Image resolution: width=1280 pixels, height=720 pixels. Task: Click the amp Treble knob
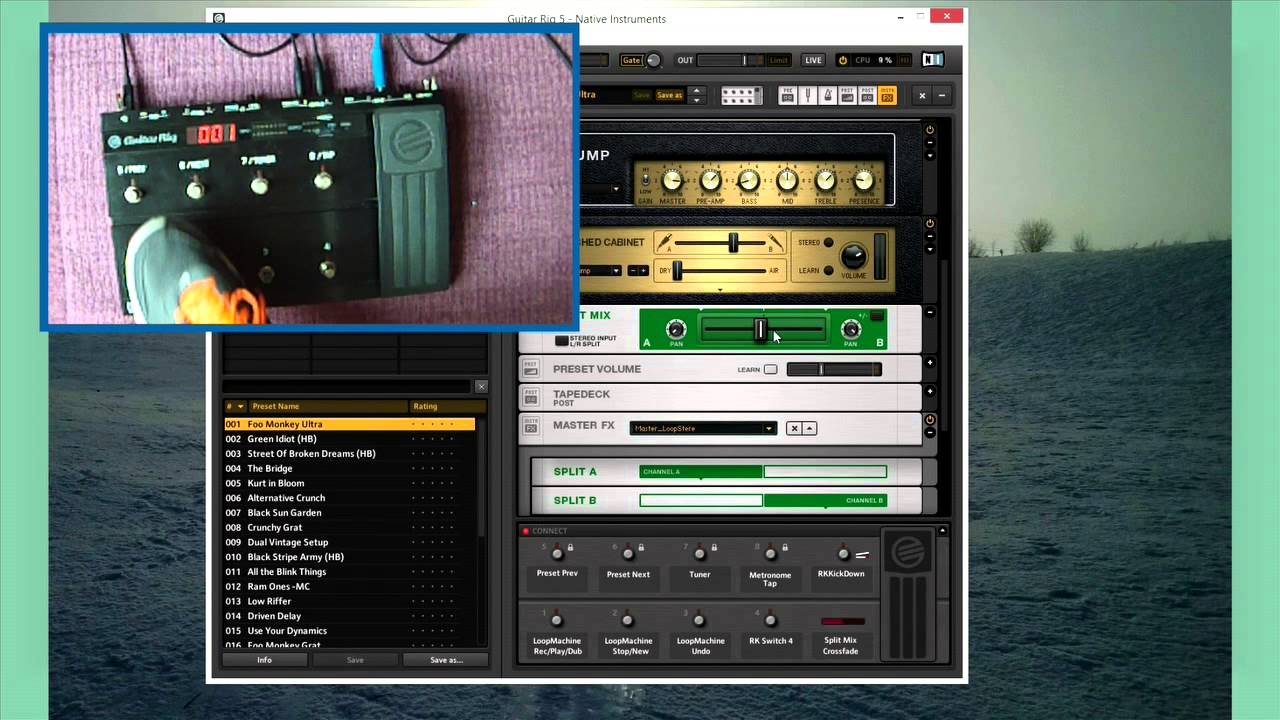coord(825,181)
